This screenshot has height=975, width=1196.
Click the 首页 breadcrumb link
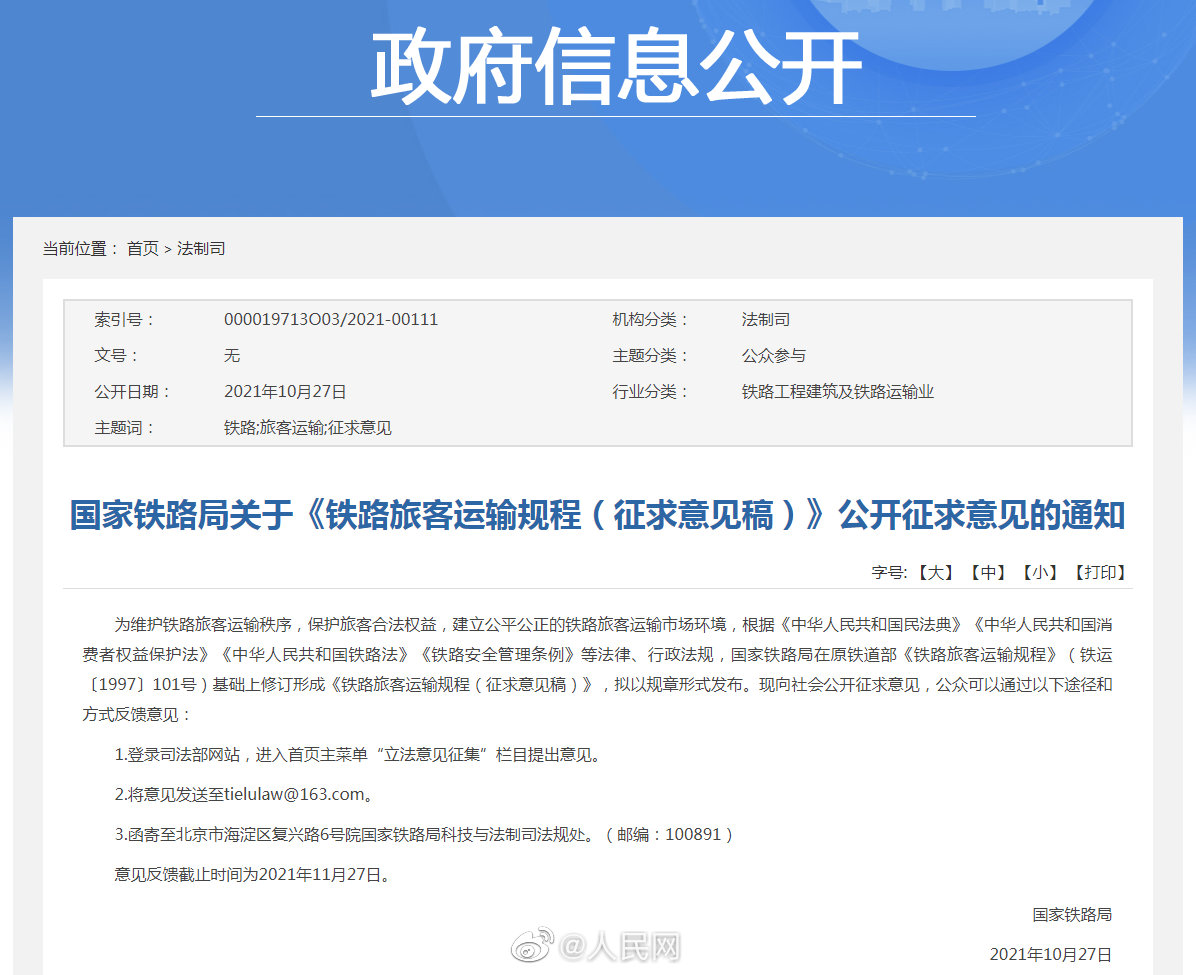[x=142, y=249]
